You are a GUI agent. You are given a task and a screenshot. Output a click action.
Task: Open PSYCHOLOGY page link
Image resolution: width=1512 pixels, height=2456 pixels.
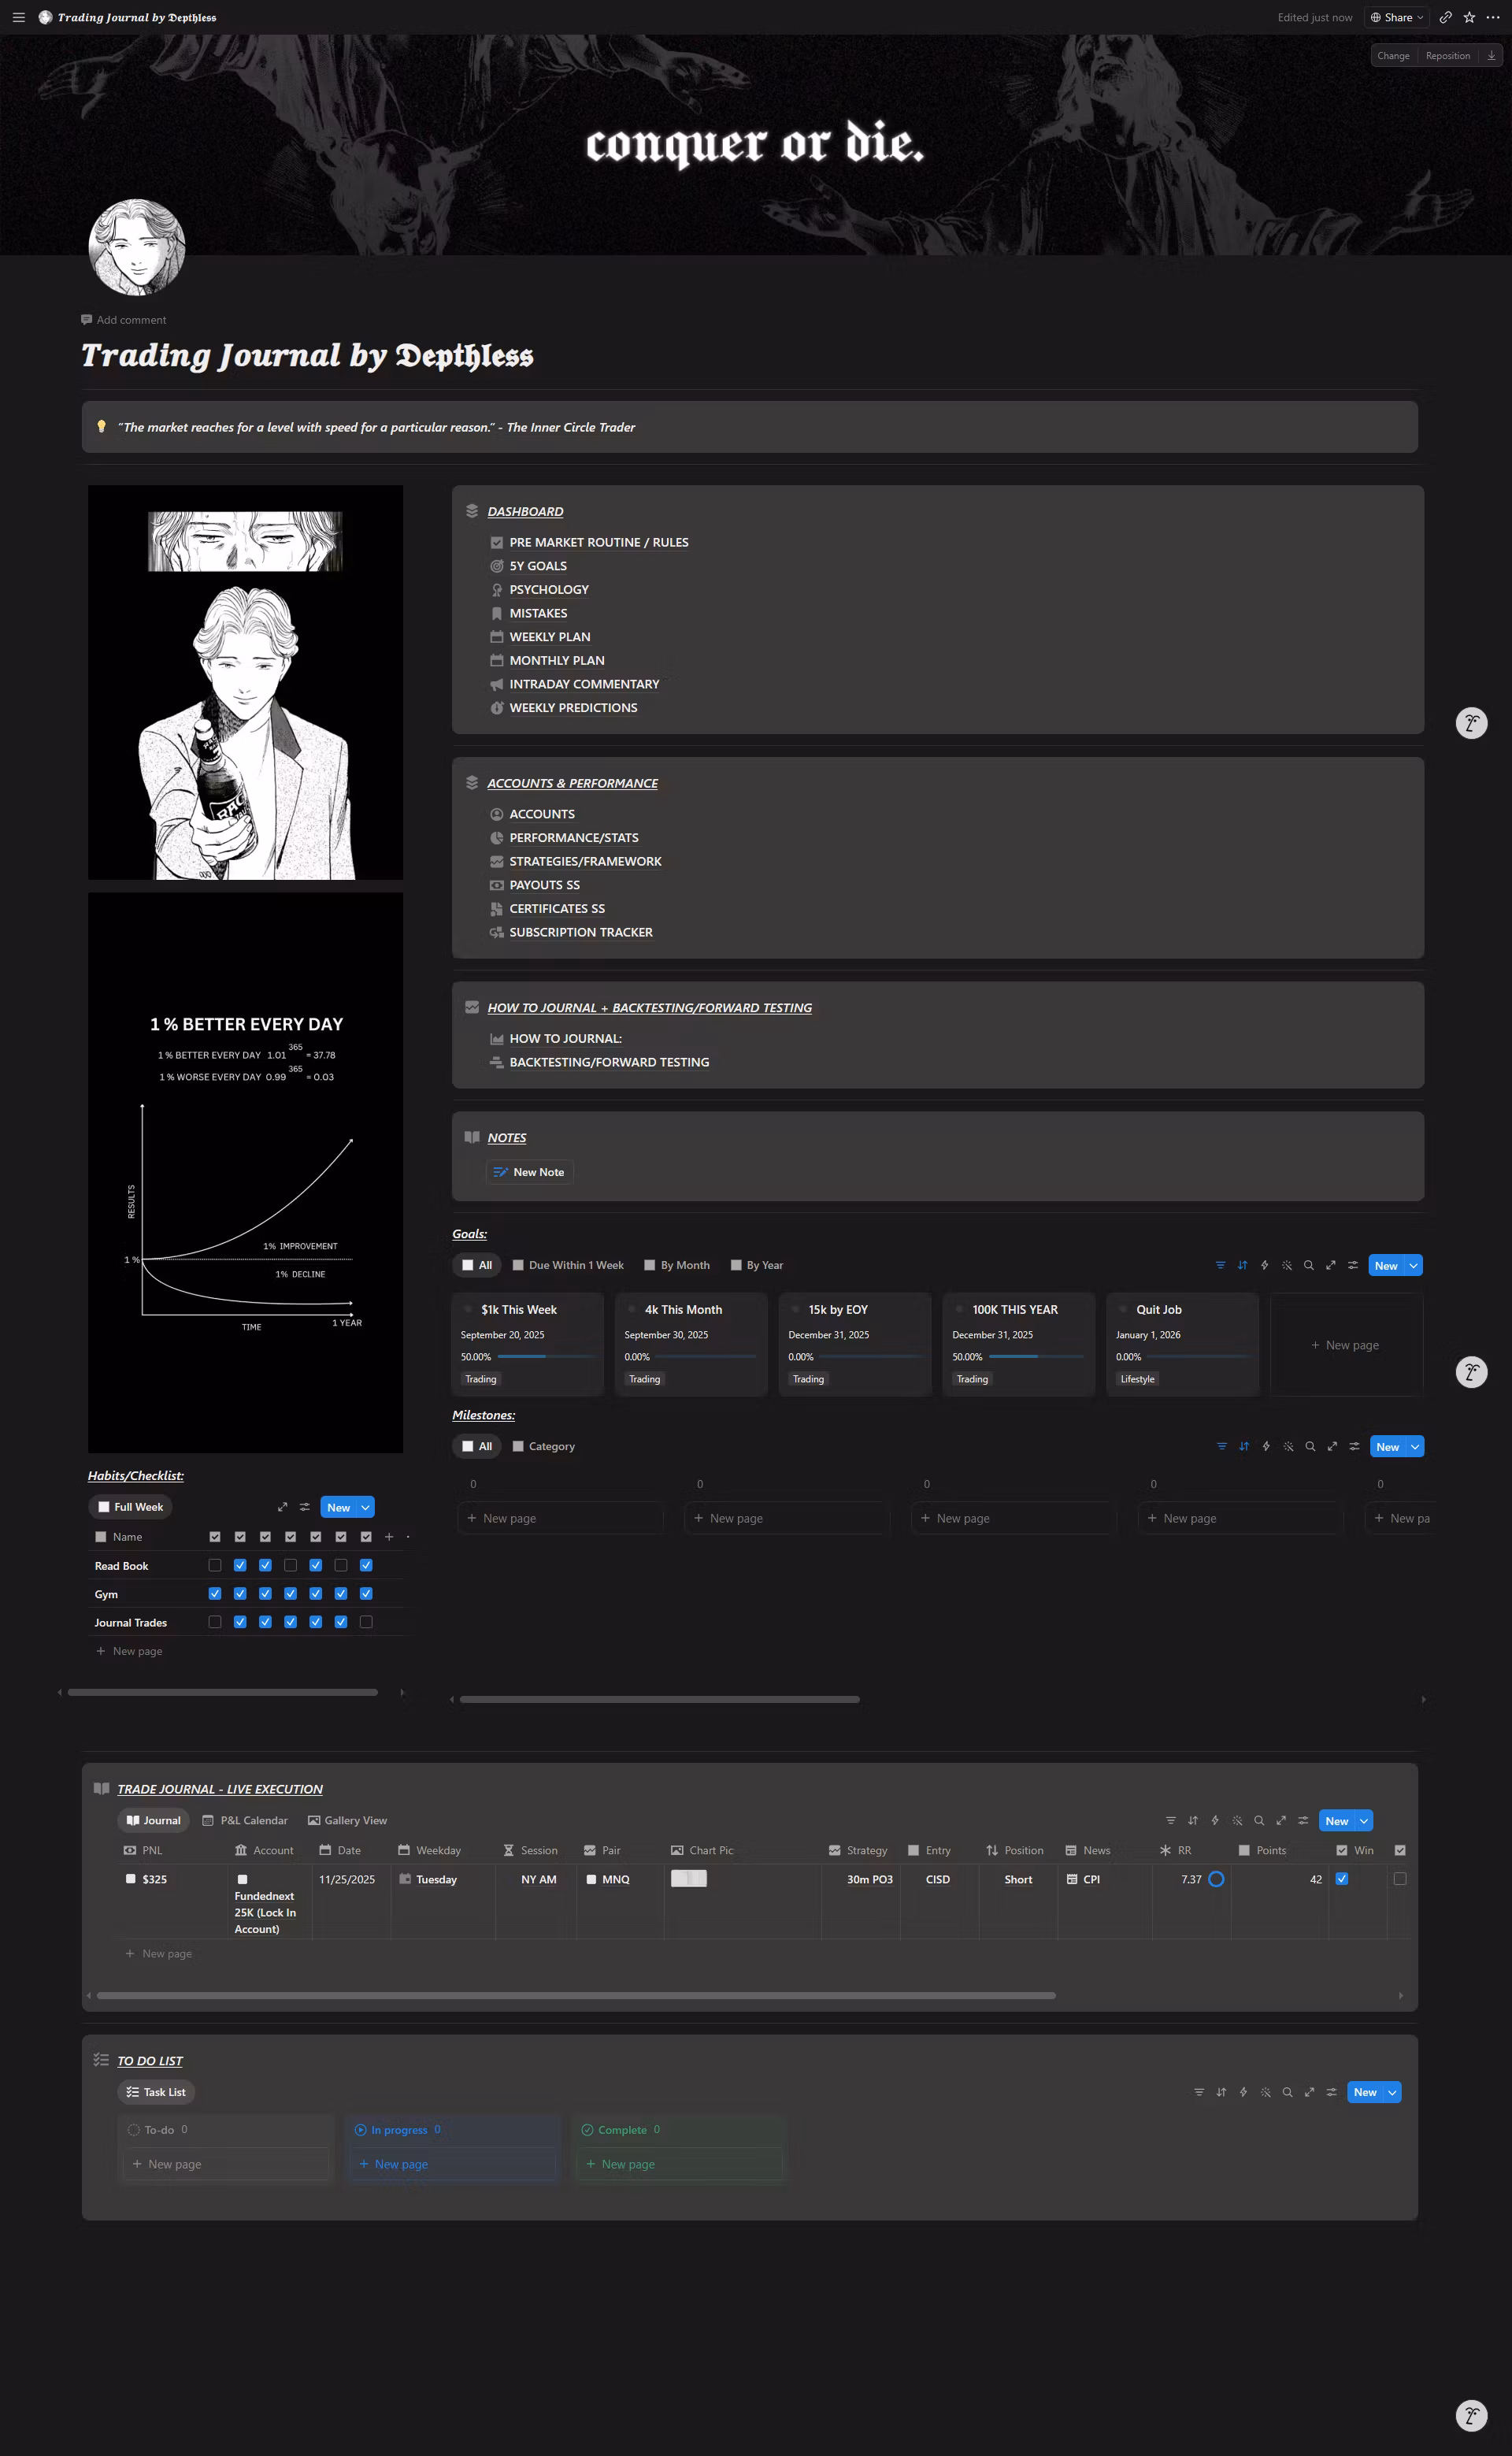[548, 589]
